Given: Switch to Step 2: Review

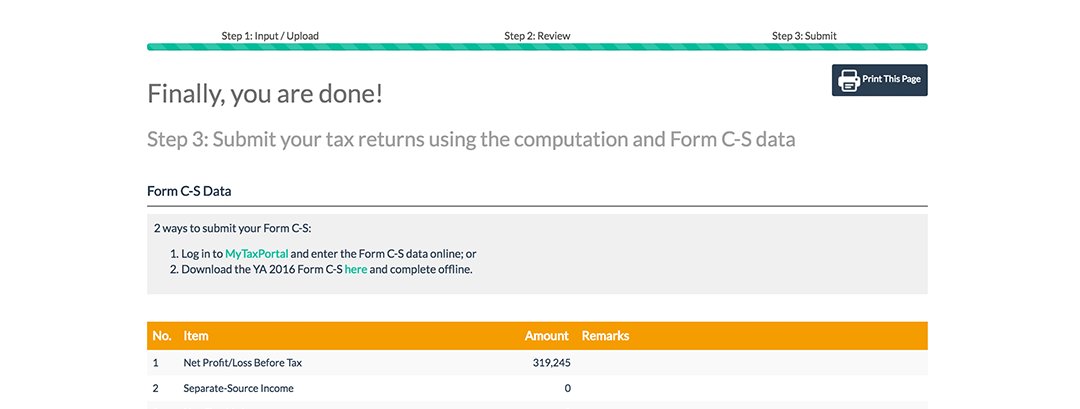Looking at the screenshot, I should (x=537, y=36).
